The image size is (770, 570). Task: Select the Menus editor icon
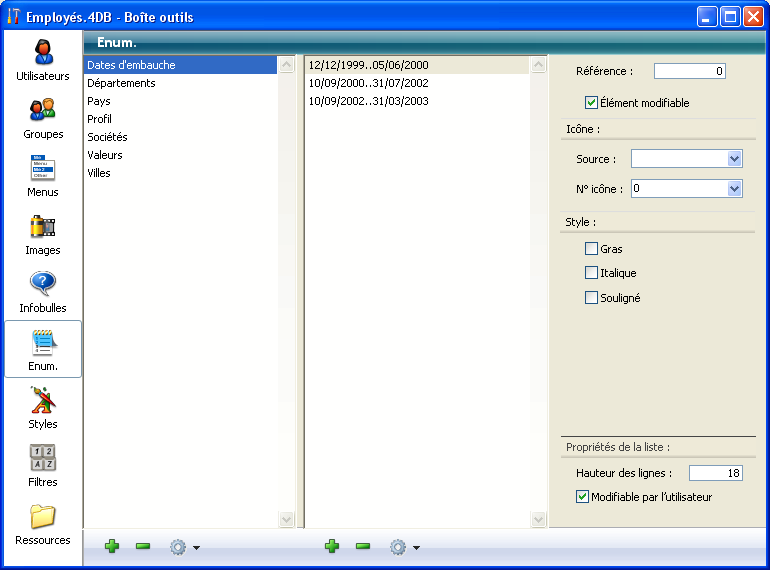point(43,175)
